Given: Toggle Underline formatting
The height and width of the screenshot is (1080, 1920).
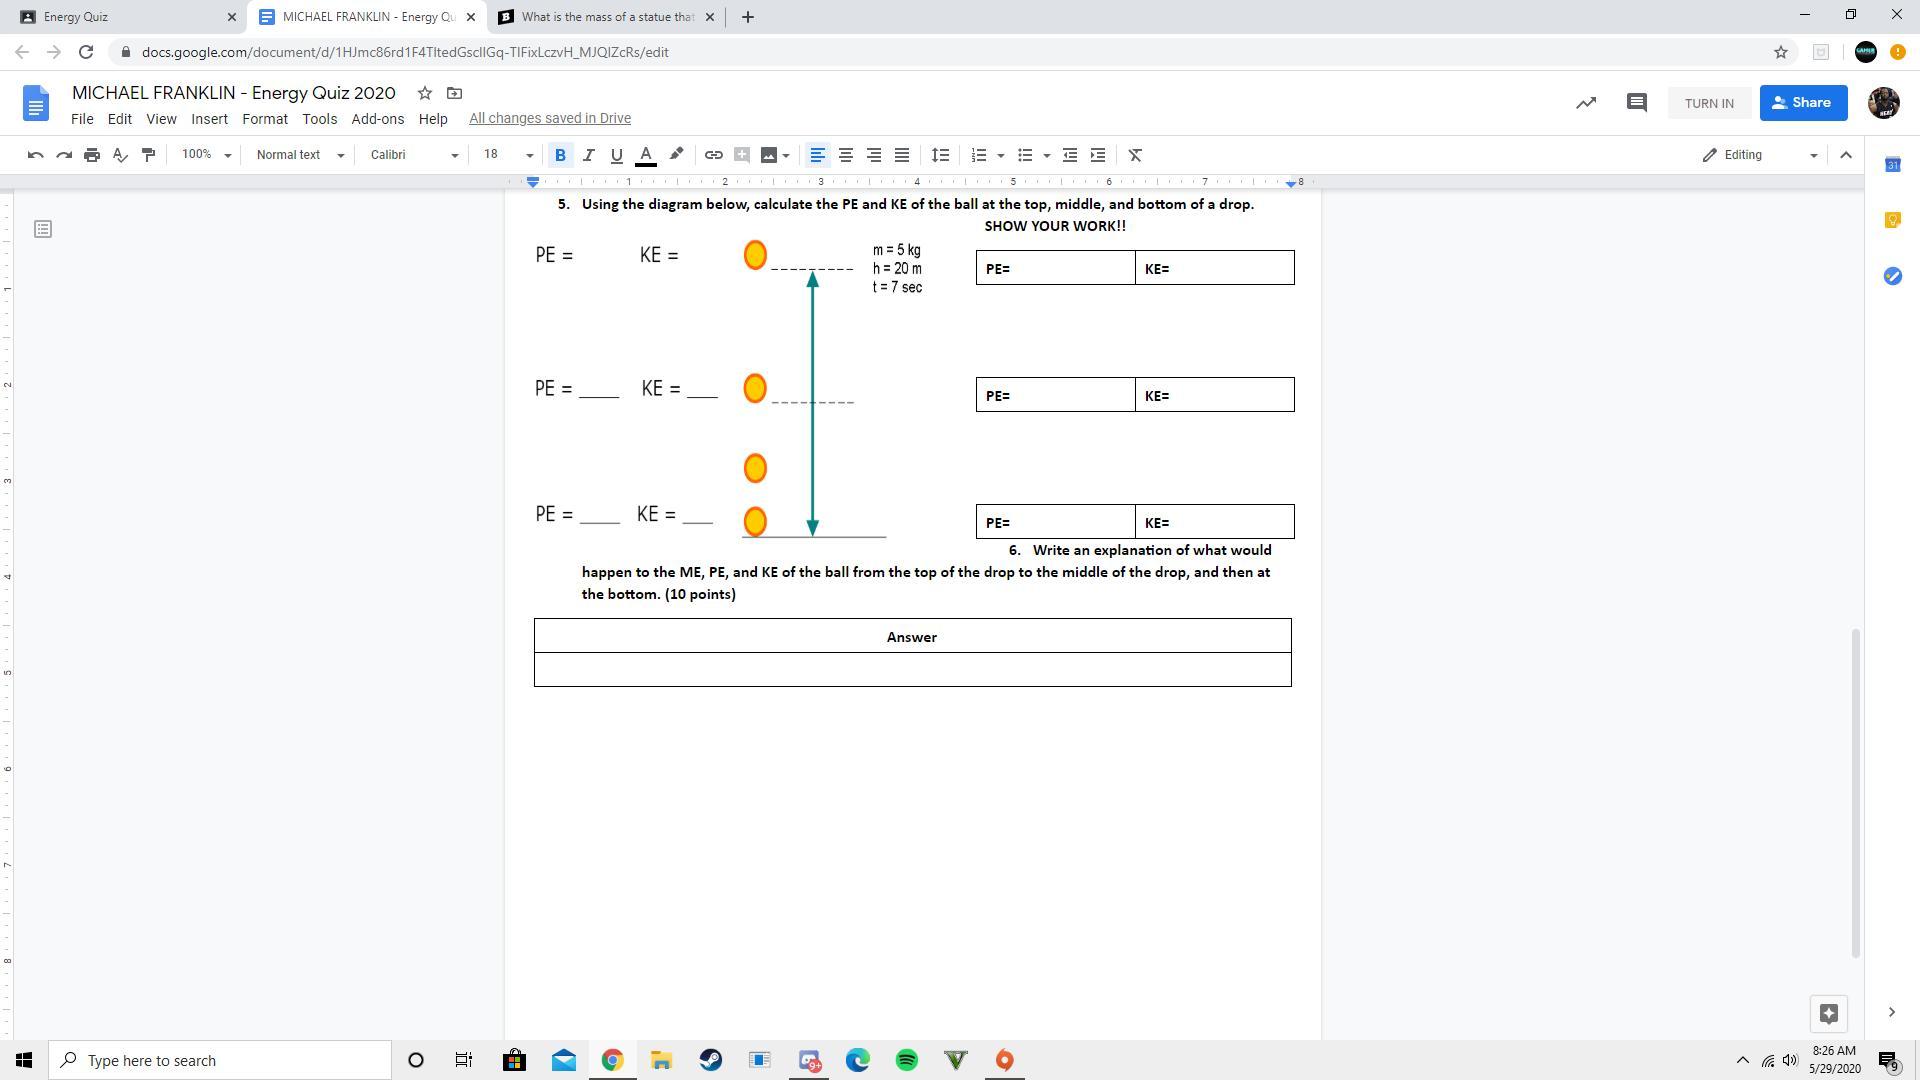Looking at the screenshot, I should click(616, 155).
